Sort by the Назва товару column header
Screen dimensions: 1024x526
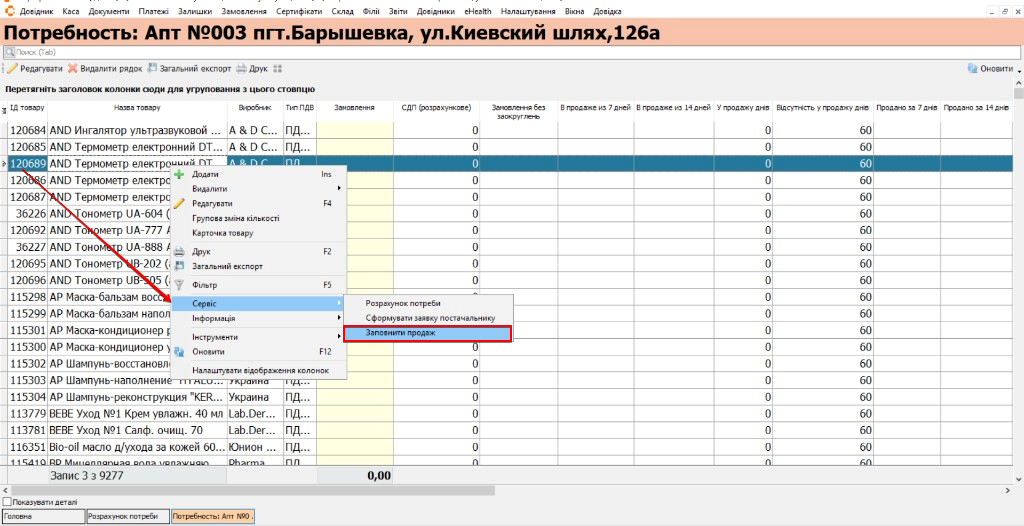pos(137,107)
